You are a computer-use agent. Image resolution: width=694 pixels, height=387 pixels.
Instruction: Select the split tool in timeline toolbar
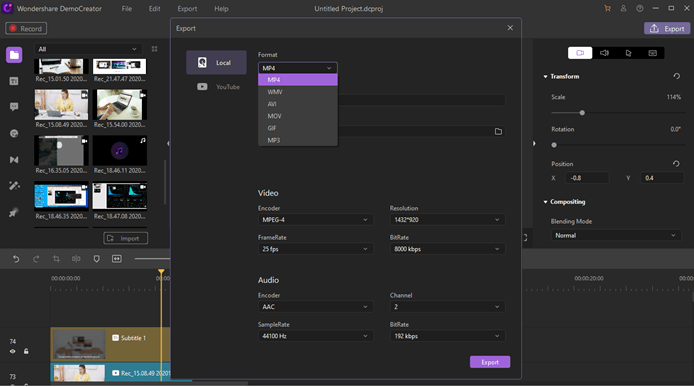76,259
